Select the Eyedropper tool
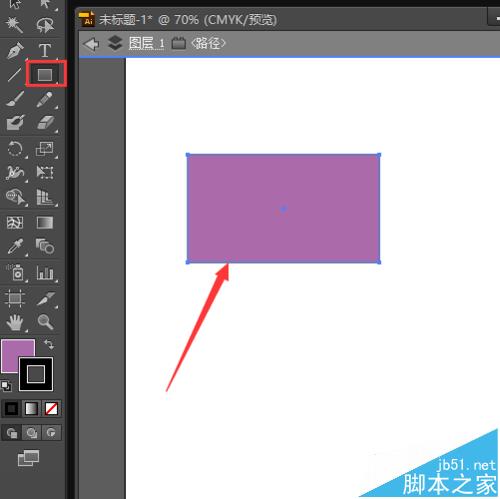500x499 pixels. tap(15, 247)
